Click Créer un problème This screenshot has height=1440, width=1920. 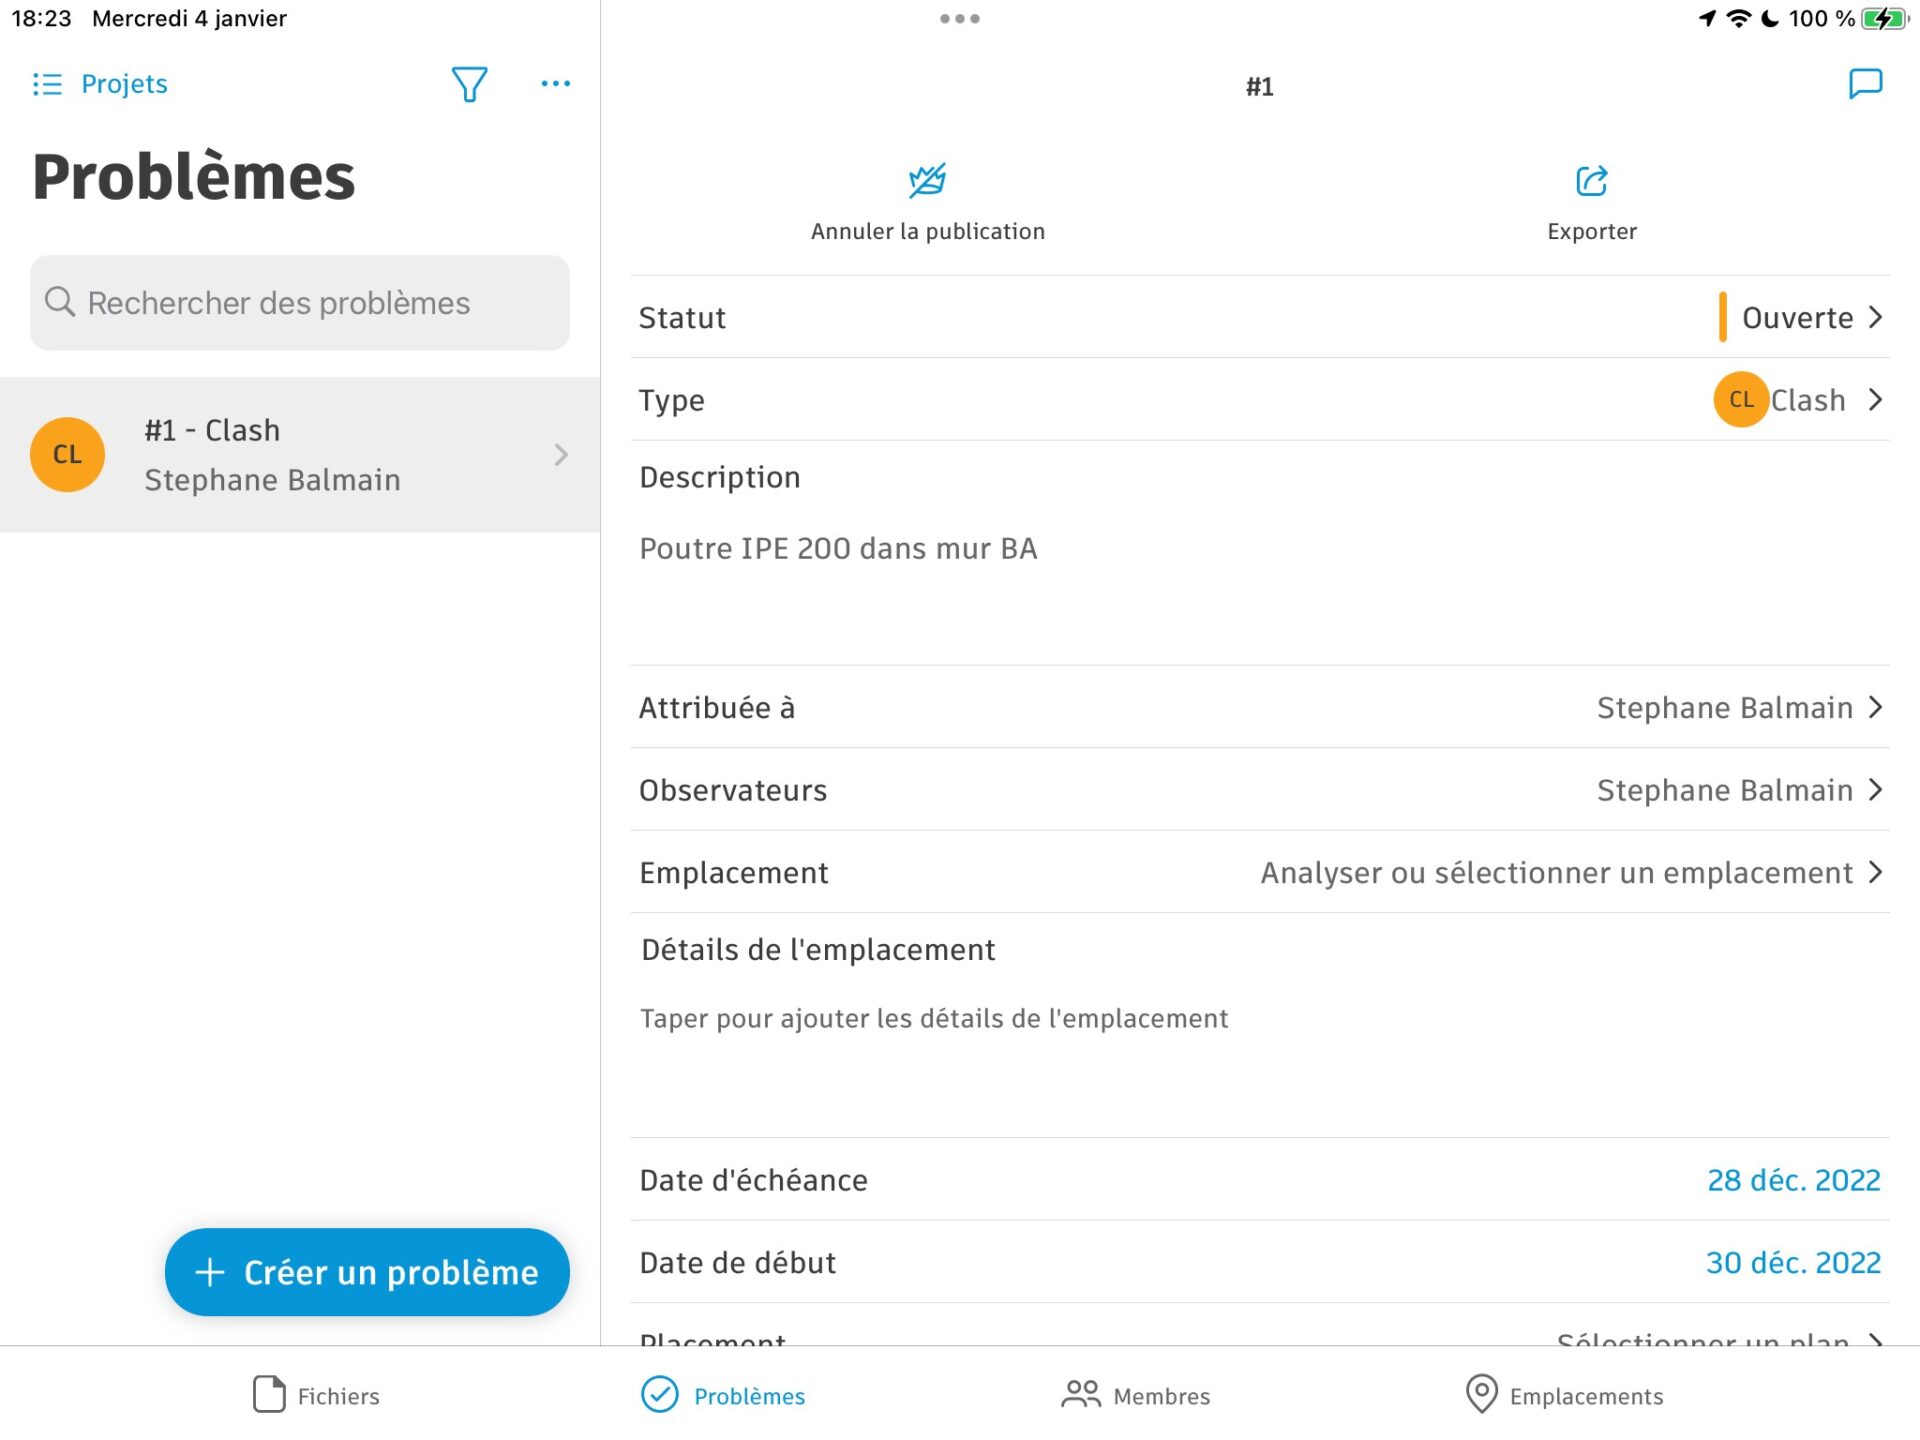366,1271
